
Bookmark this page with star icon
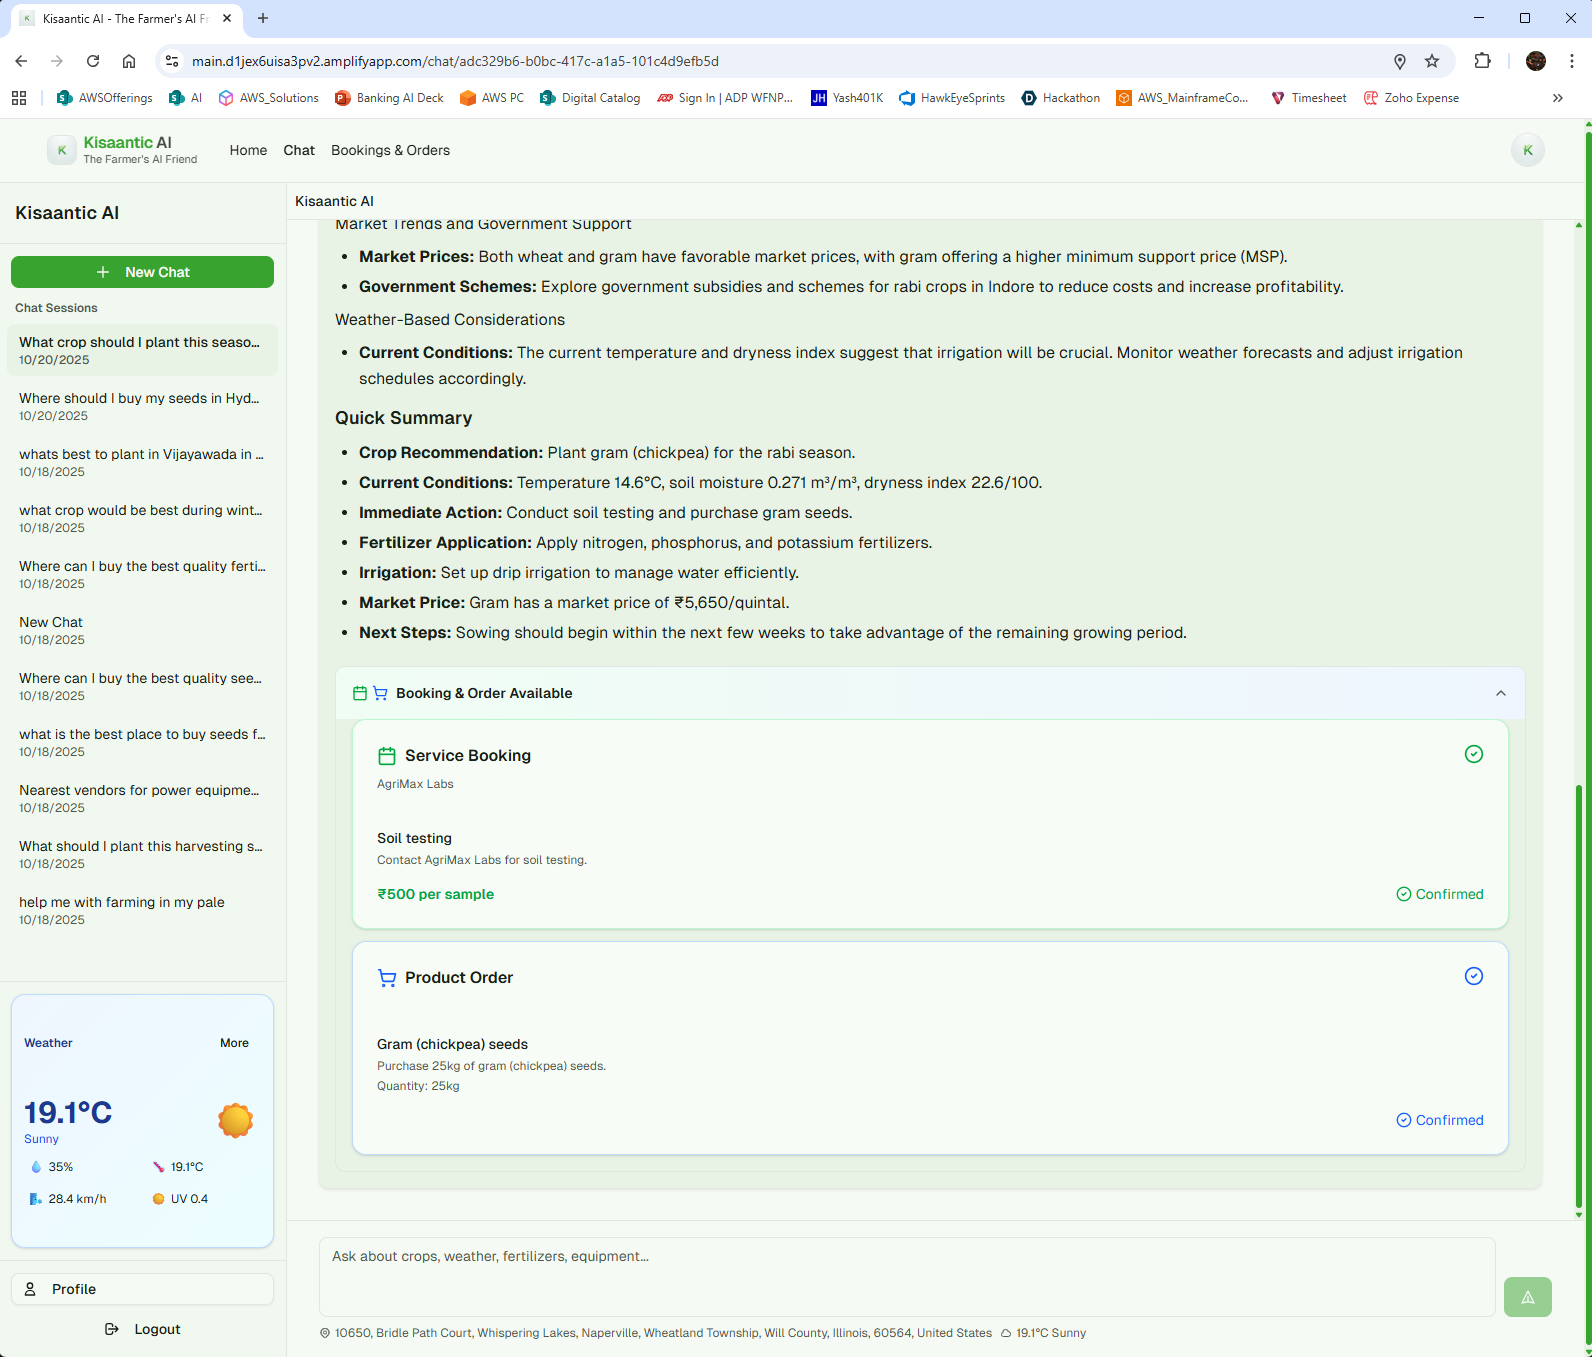pyautogui.click(x=1432, y=61)
